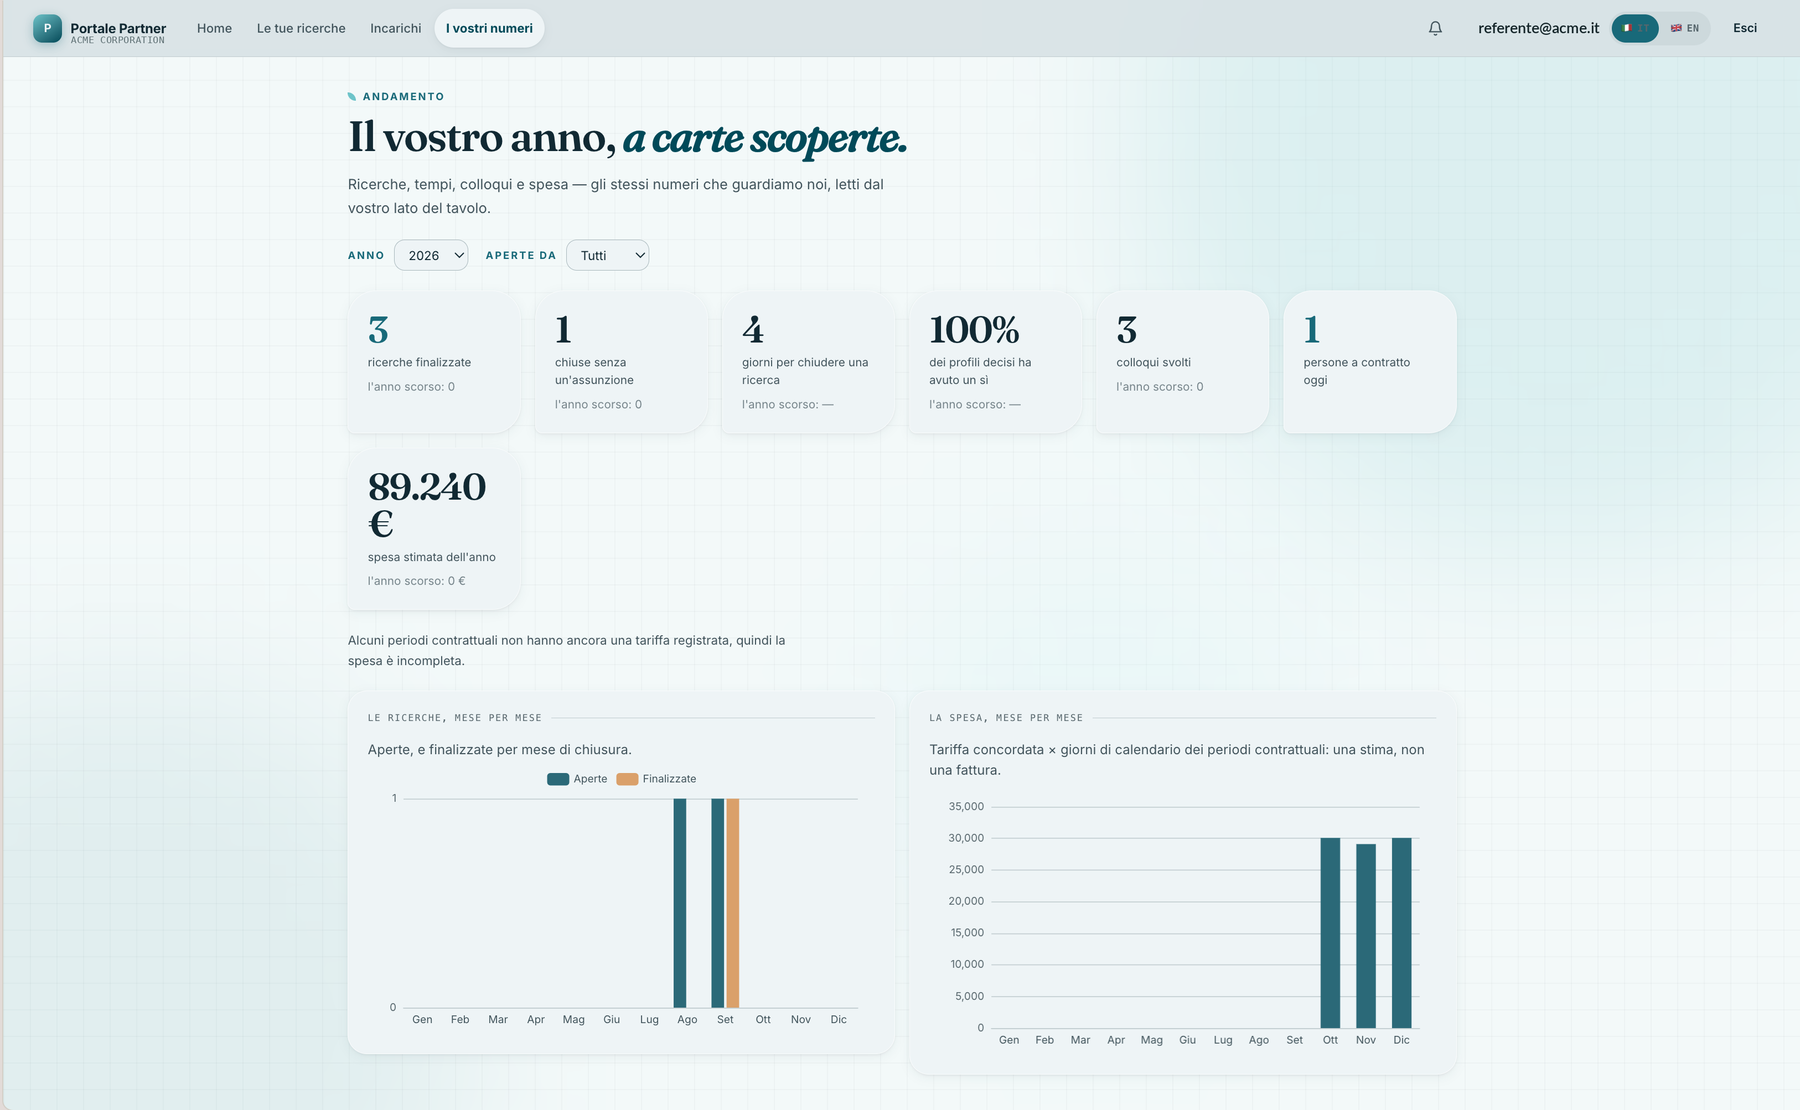Image resolution: width=1800 pixels, height=1110 pixels.
Task: Click the Nov spending bar
Action: pos(1366,936)
